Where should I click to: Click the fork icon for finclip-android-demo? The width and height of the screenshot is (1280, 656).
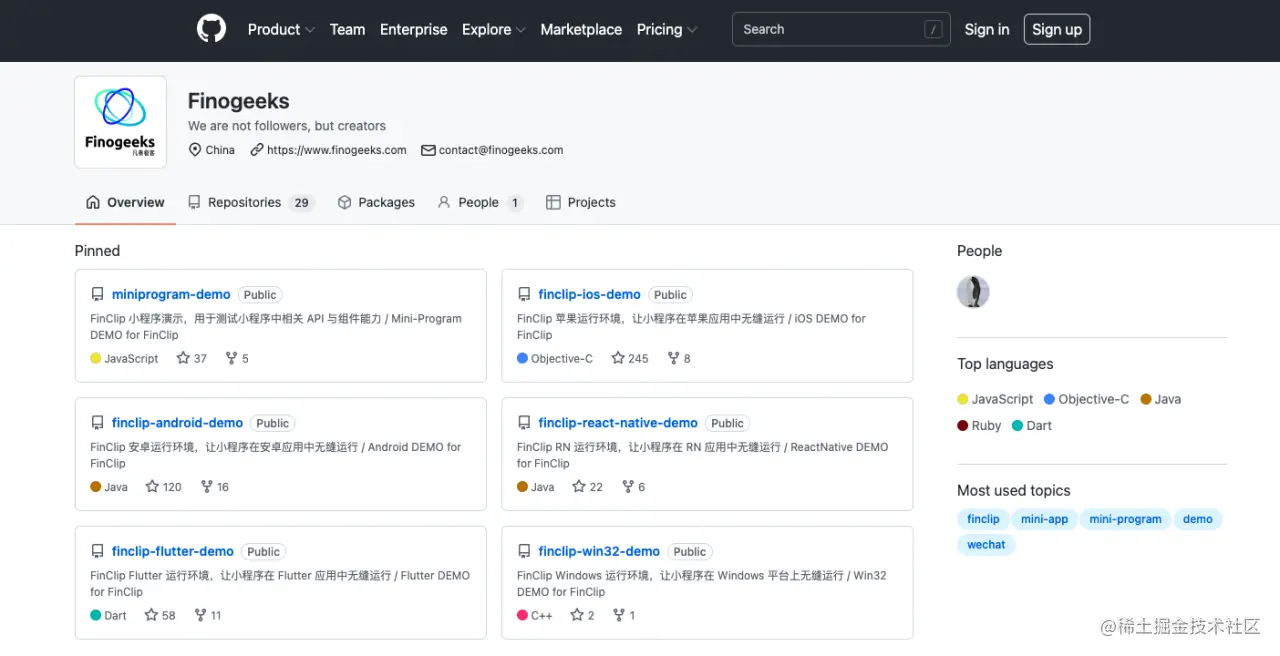[x=207, y=487]
